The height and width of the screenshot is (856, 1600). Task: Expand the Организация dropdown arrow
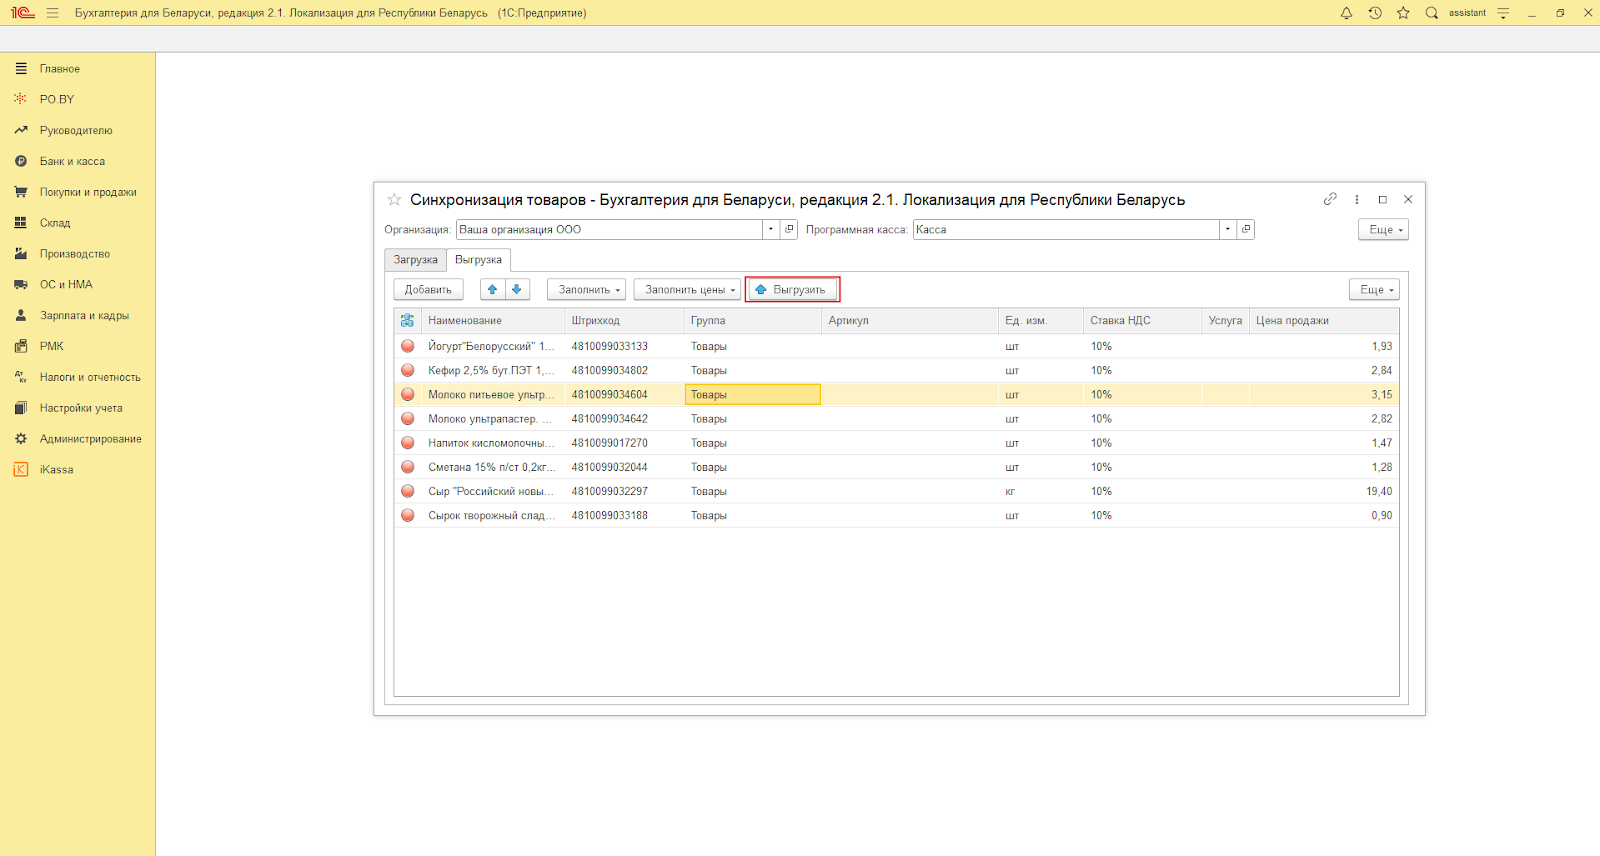[771, 229]
